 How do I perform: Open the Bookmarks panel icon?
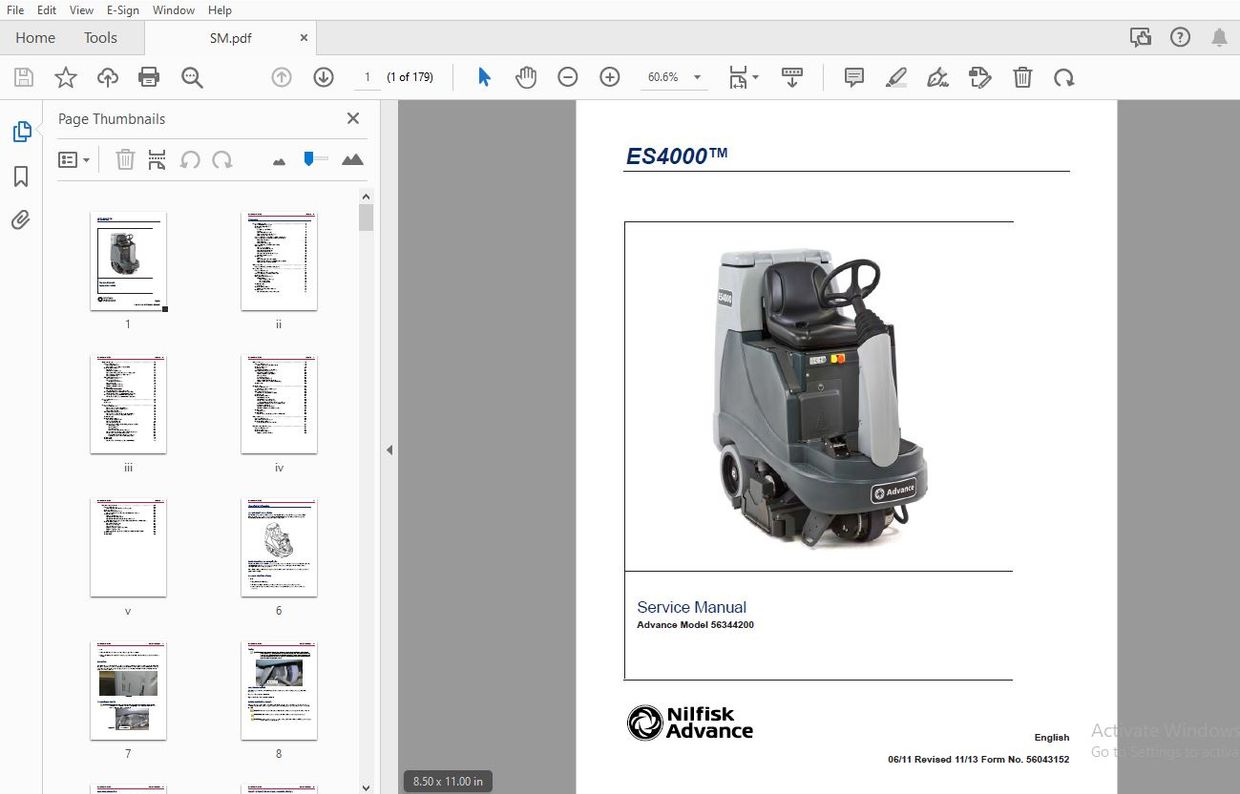(x=21, y=176)
